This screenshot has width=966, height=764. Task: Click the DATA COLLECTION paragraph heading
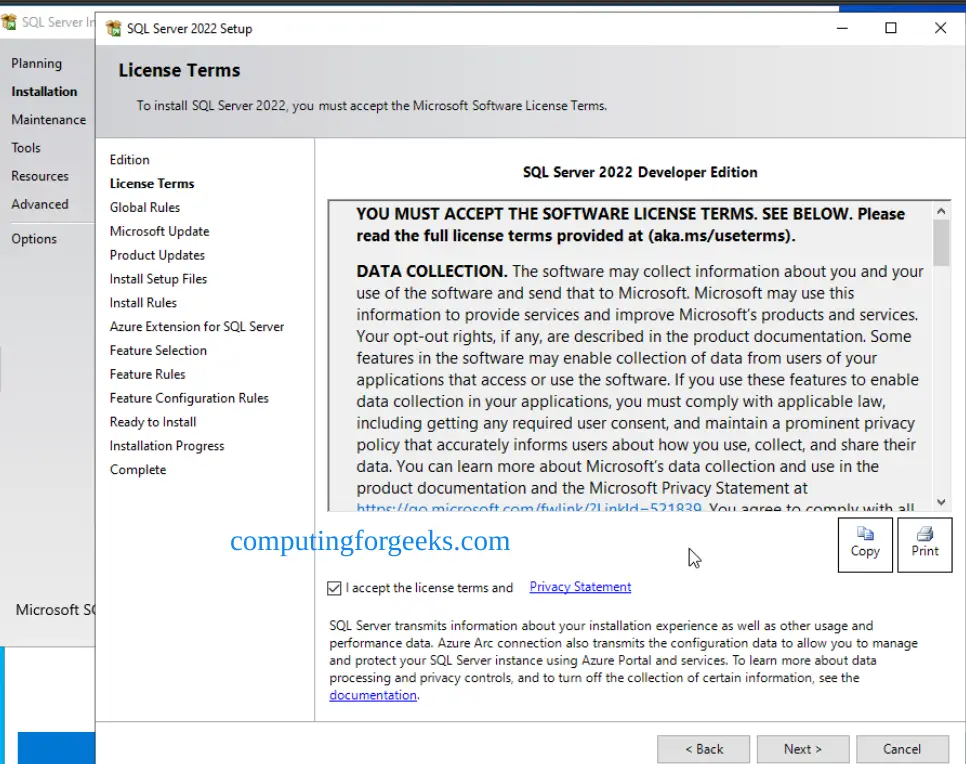(431, 272)
